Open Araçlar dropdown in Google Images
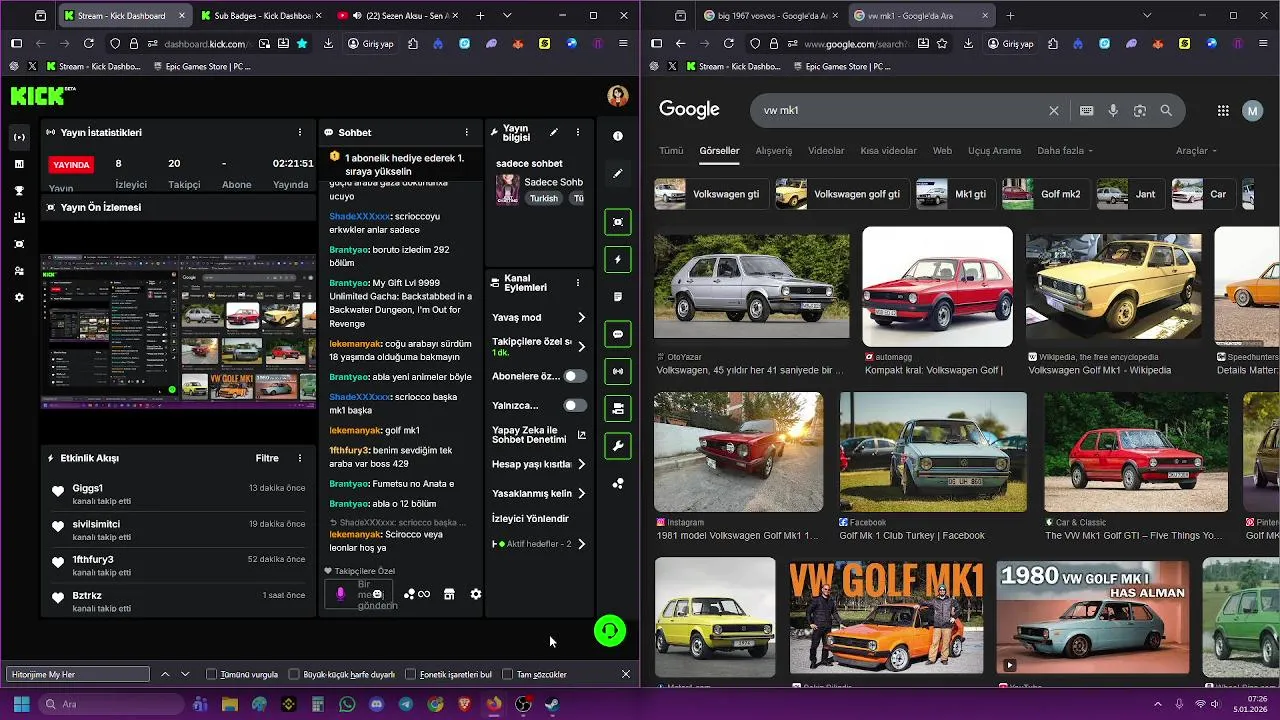Viewport: 1280px width, 720px height. point(1196,151)
